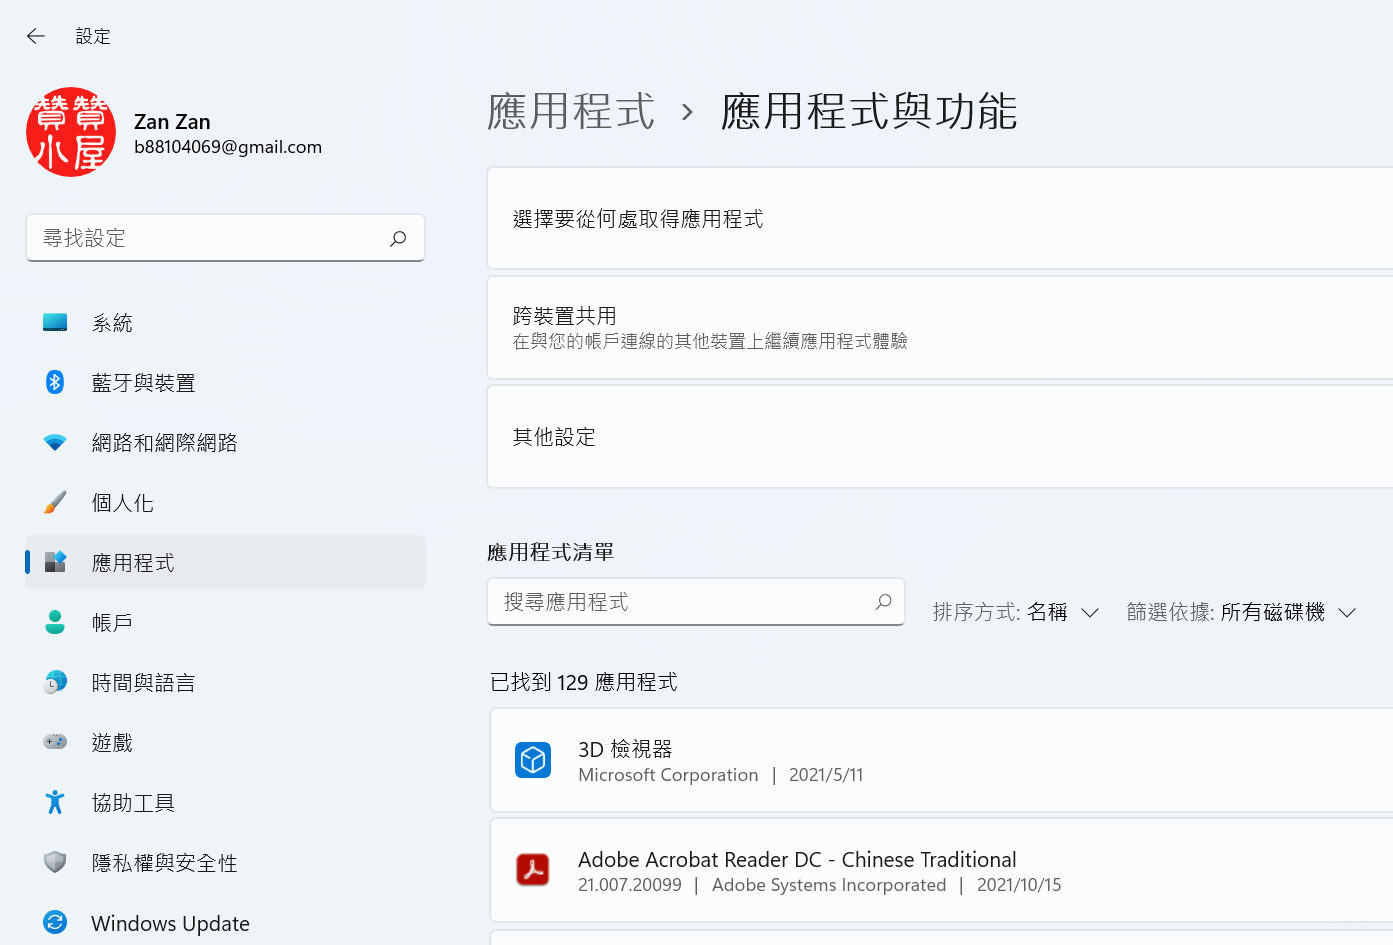Select 藍牙與裝置 in the sidebar

point(226,383)
